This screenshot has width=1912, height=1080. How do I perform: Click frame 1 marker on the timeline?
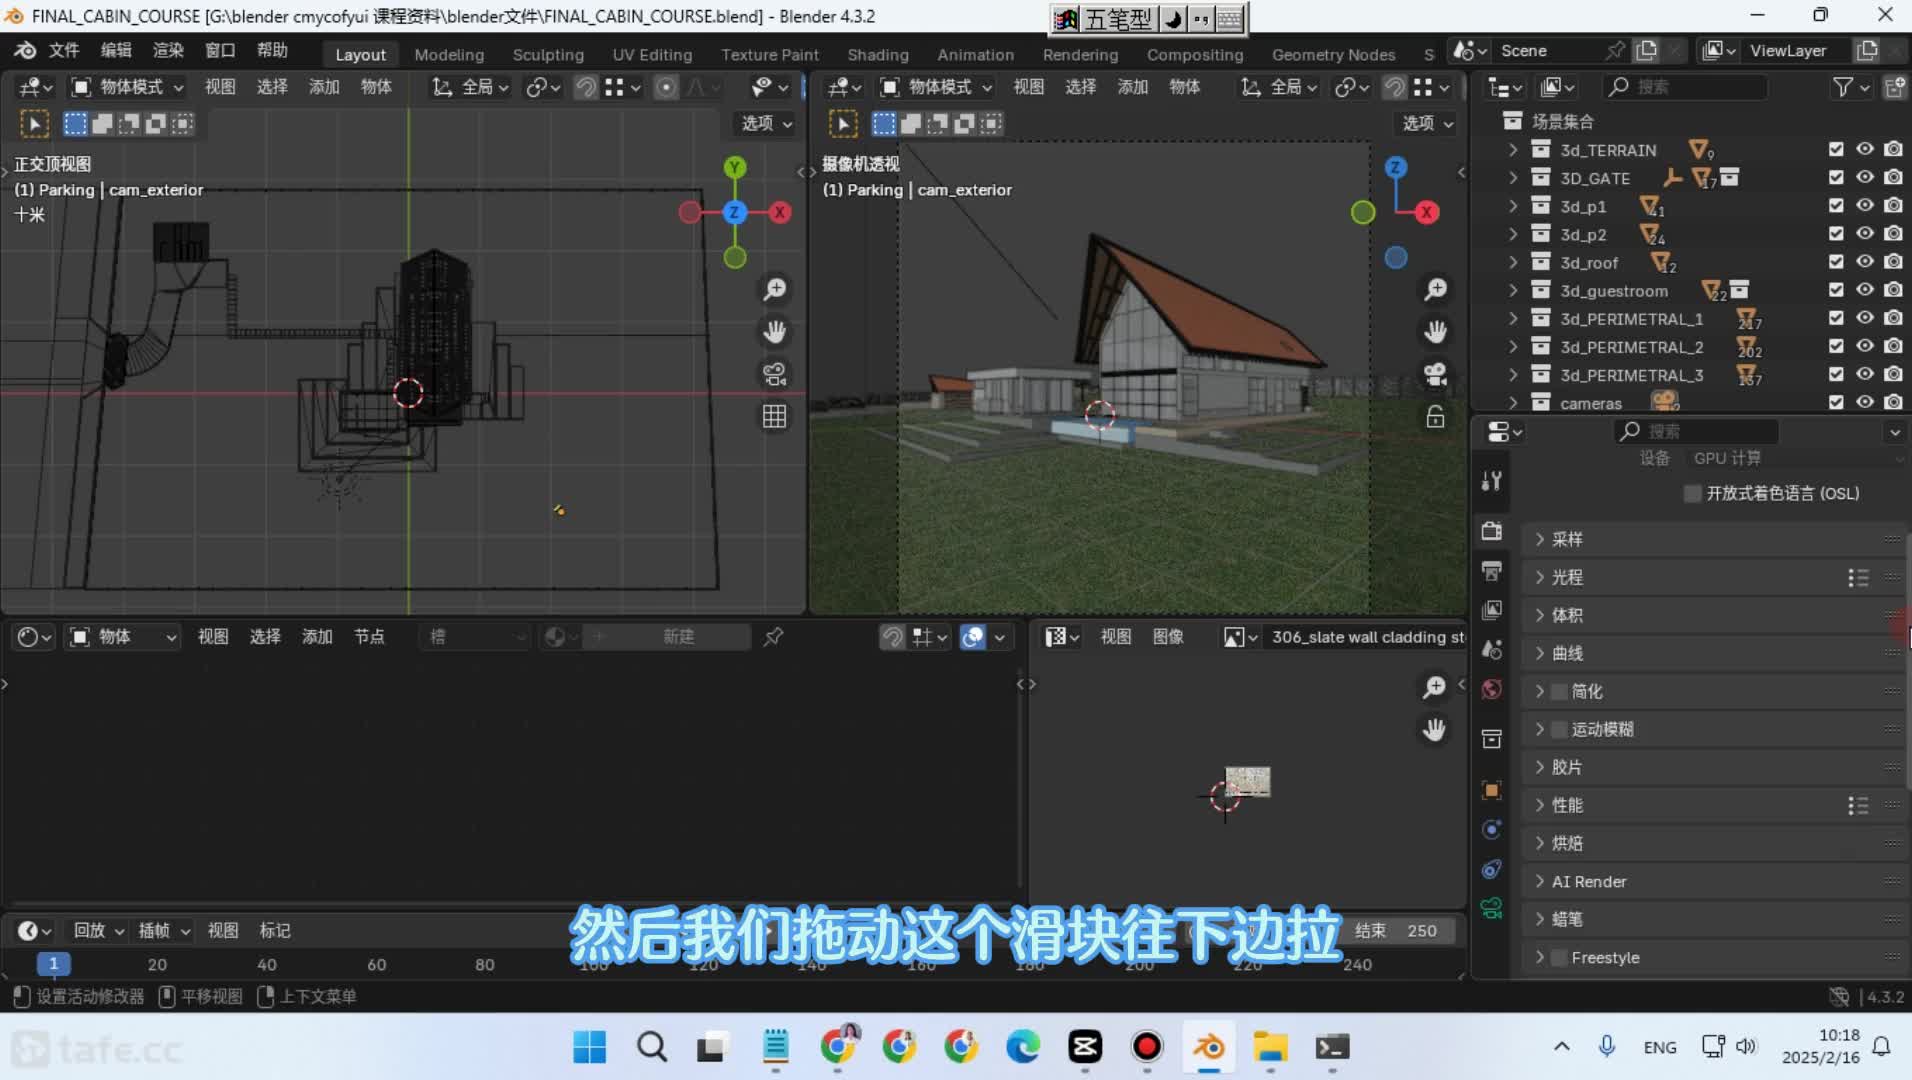[53, 964]
